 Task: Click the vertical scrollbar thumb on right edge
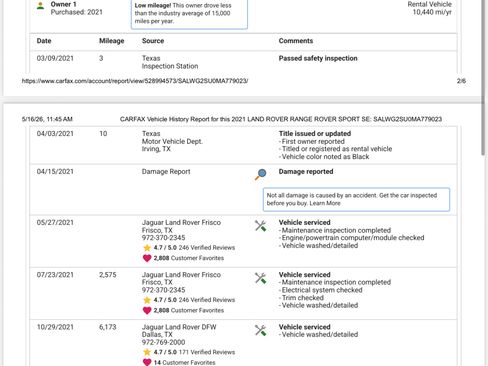click(483, 77)
